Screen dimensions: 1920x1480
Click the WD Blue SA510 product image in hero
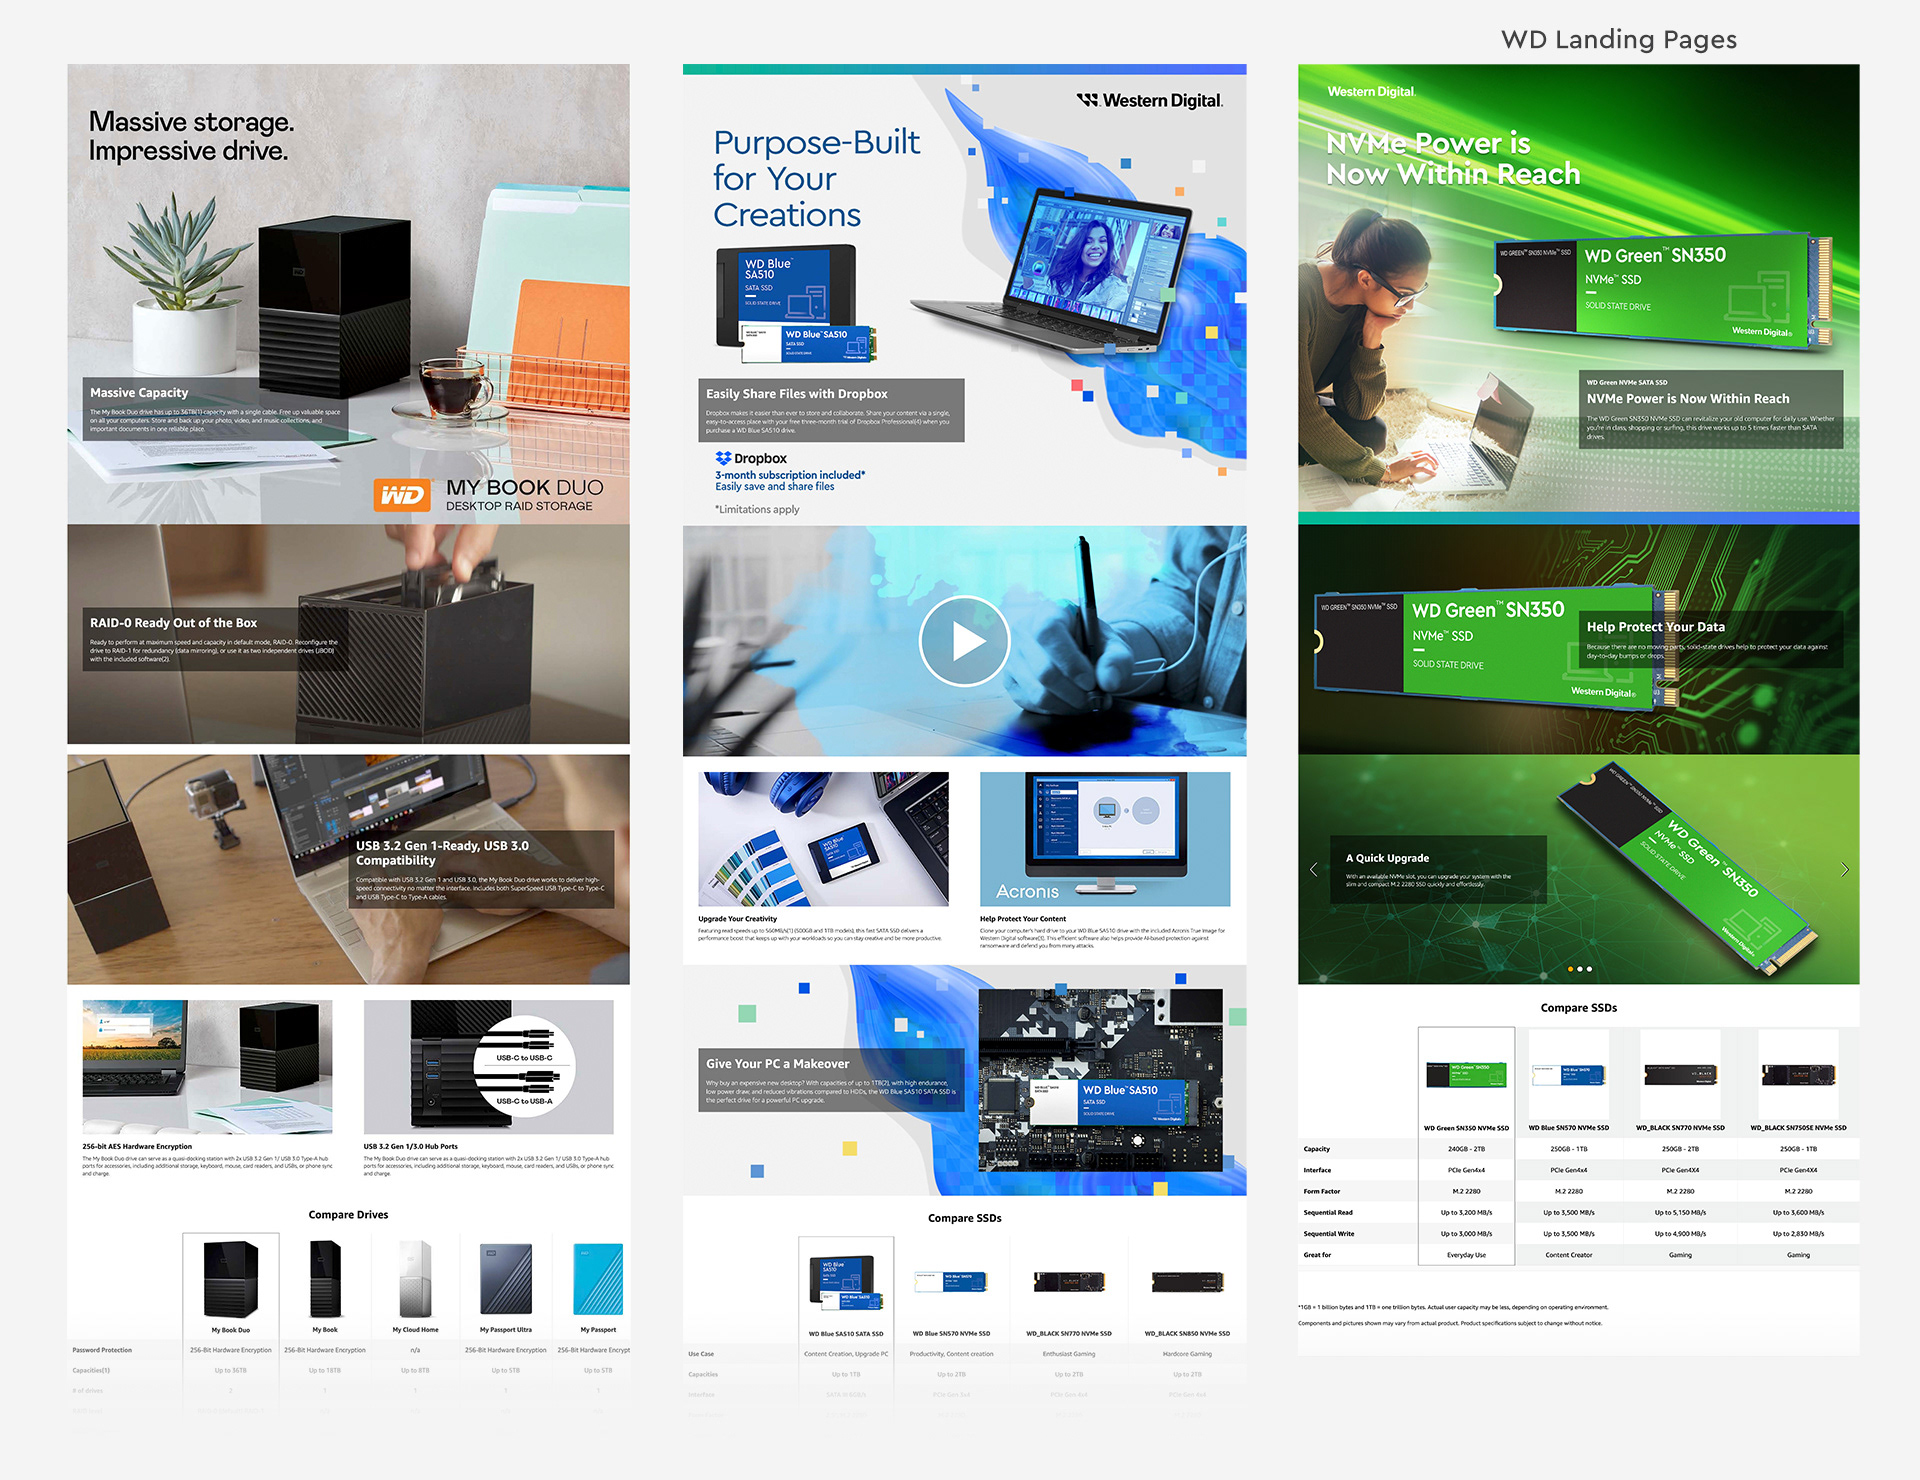(x=796, y=304)
